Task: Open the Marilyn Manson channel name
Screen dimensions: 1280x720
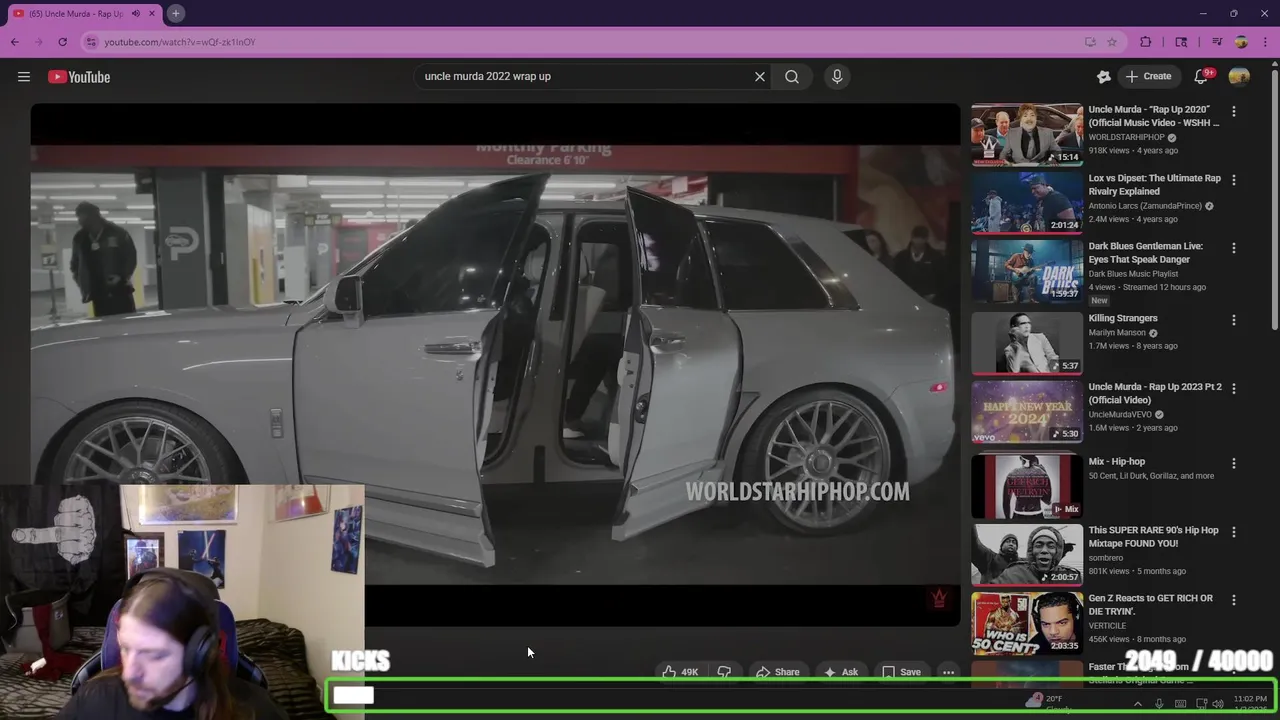Action: click(1117, 332)
